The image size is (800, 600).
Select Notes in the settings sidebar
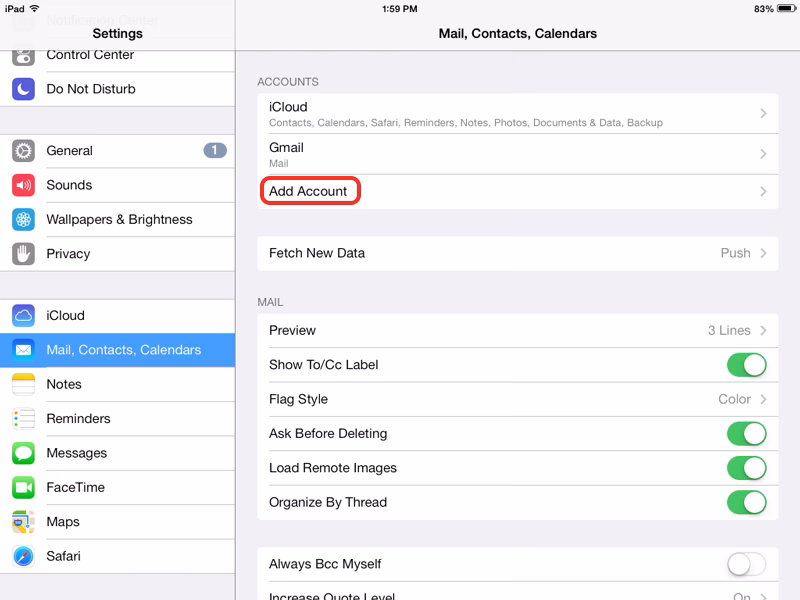tap(64, 385)
